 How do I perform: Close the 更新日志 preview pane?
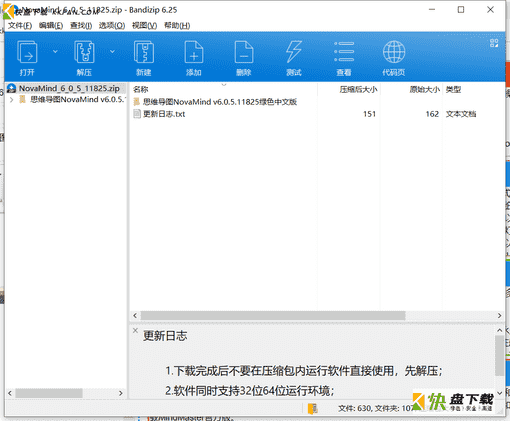135,330
